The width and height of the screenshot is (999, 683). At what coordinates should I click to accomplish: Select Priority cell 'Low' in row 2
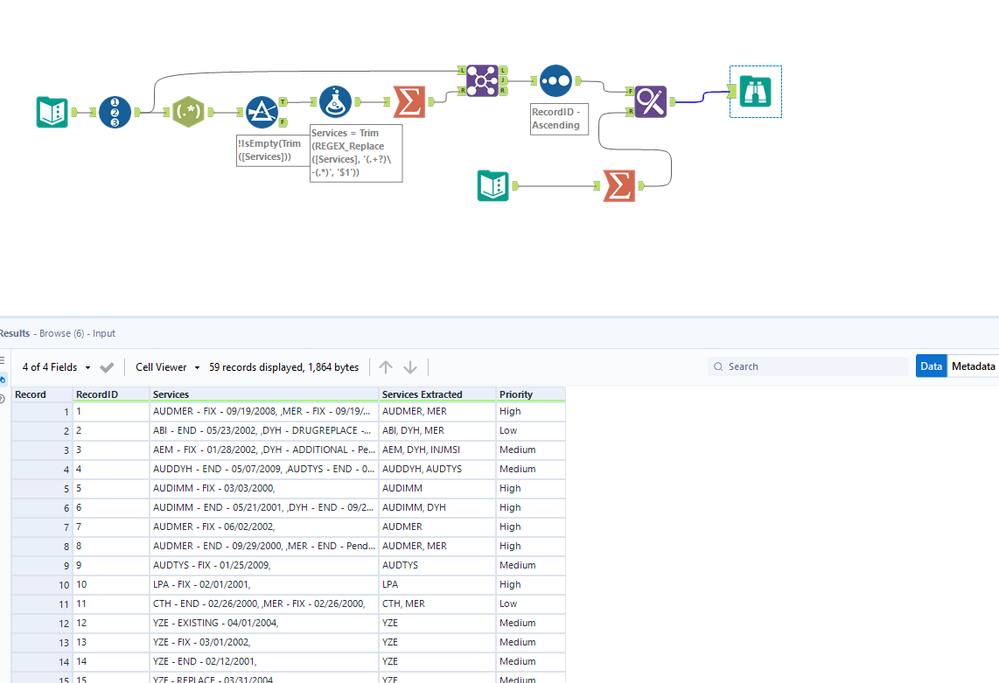(531, 431)
